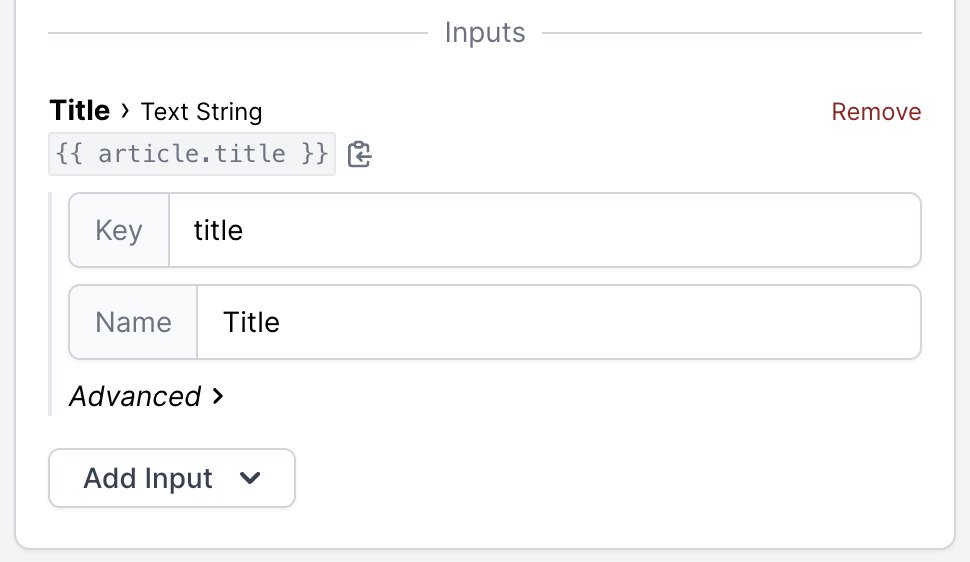970x562 pixels.
Task: Remove the Title input
Action: click(876, 112)
